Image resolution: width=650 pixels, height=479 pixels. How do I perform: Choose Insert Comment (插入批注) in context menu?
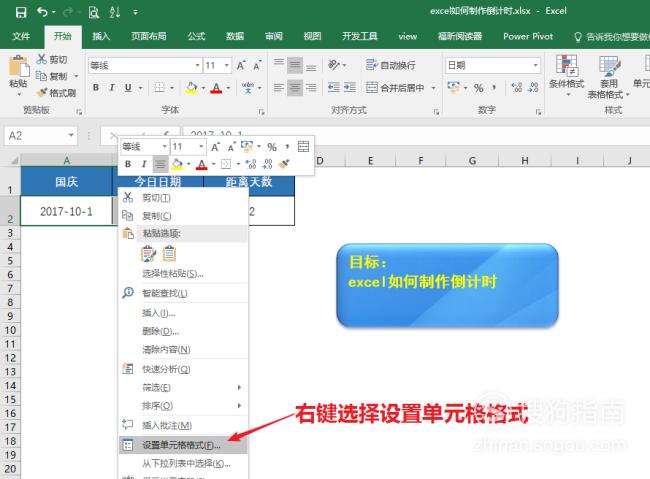[183, 426]
